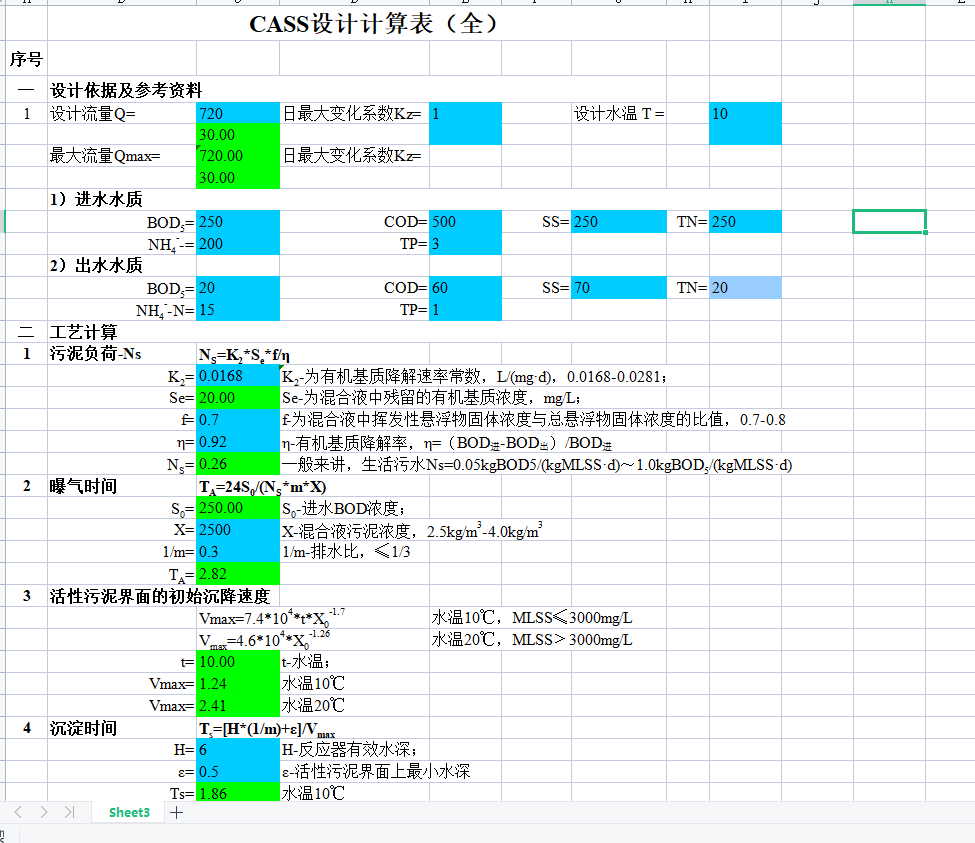This screenshot has height=843, width=975.
Task: Select the influent TP value 3
Action: (x=465, y=244)
